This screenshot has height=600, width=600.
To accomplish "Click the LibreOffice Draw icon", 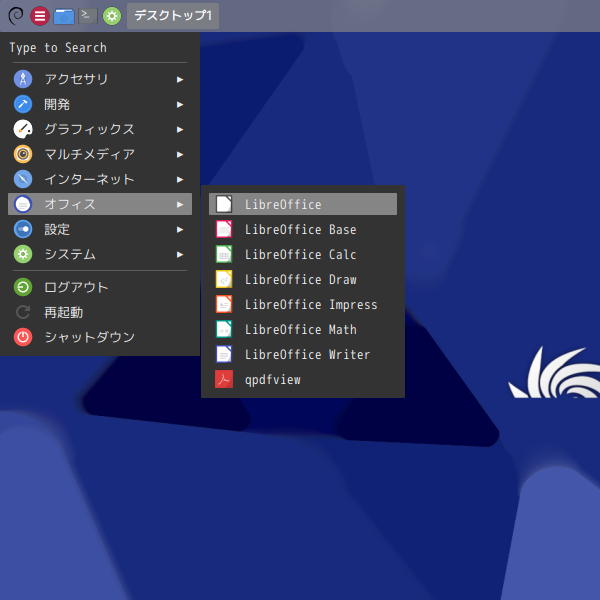I will (x=224, y=279).
